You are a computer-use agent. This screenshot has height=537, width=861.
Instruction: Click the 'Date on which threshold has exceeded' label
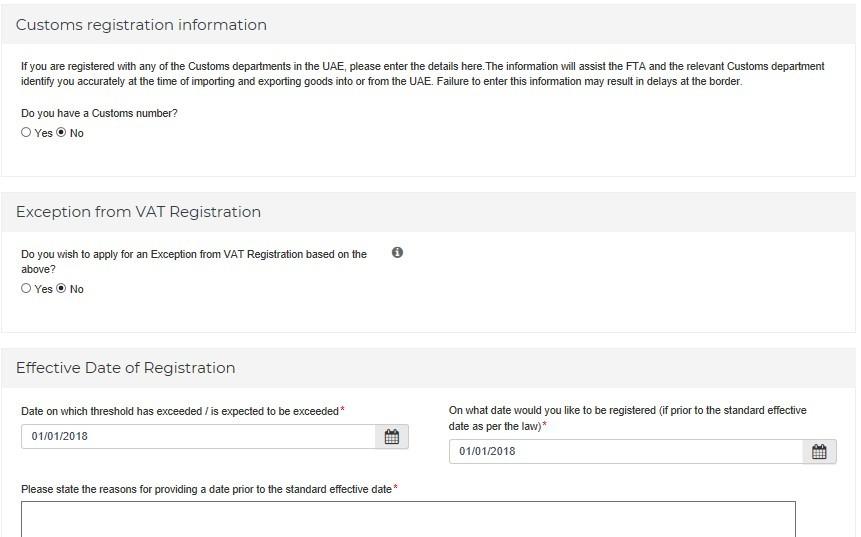[180, 411]
